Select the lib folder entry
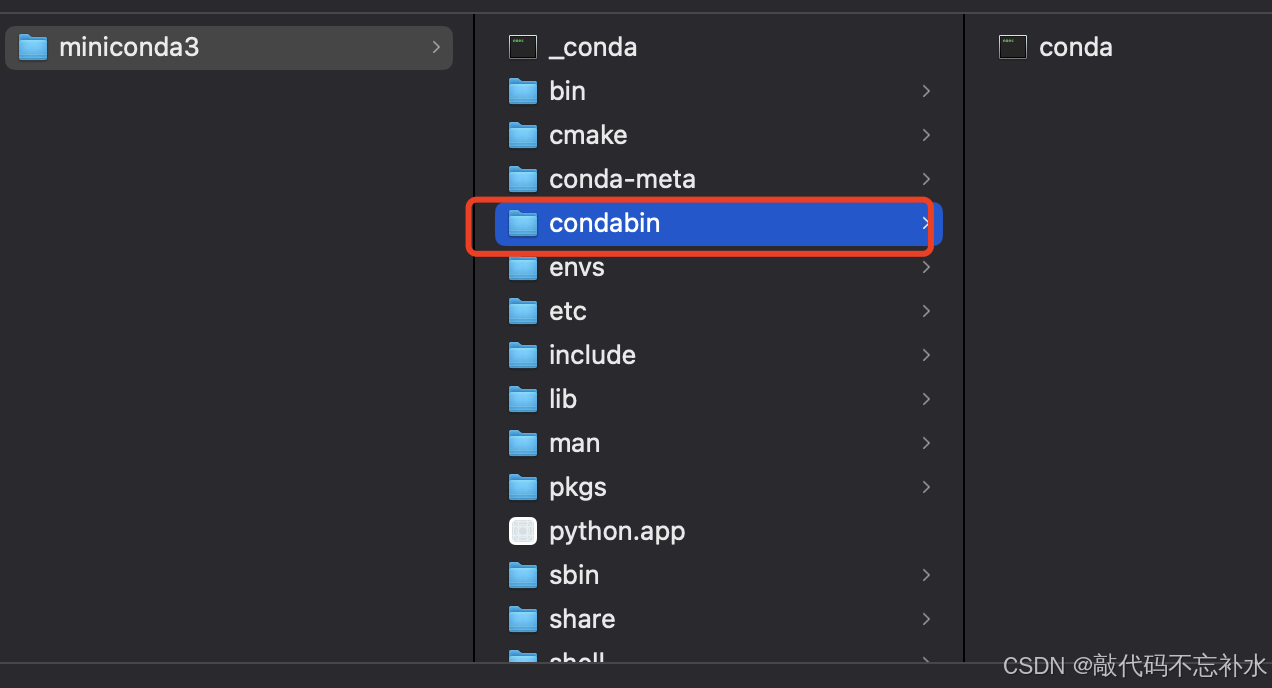The height and width of the screenshot is (688, 1272). click(719, 399)
